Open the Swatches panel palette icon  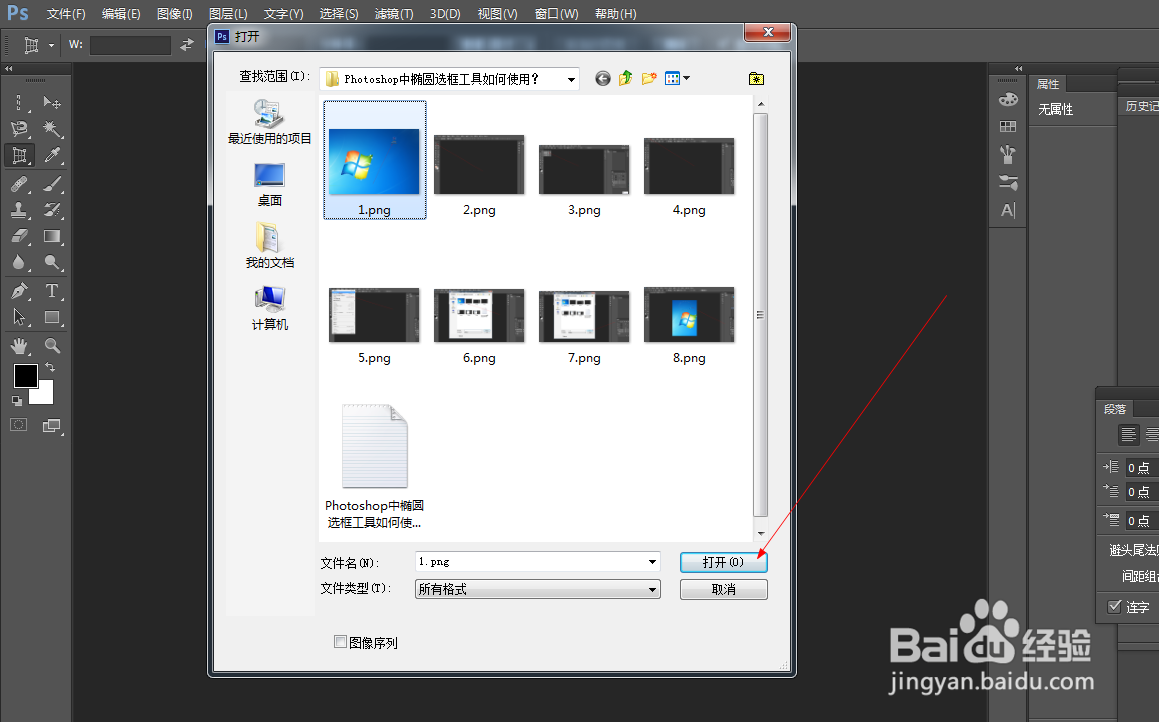(x=1008, y=125)
